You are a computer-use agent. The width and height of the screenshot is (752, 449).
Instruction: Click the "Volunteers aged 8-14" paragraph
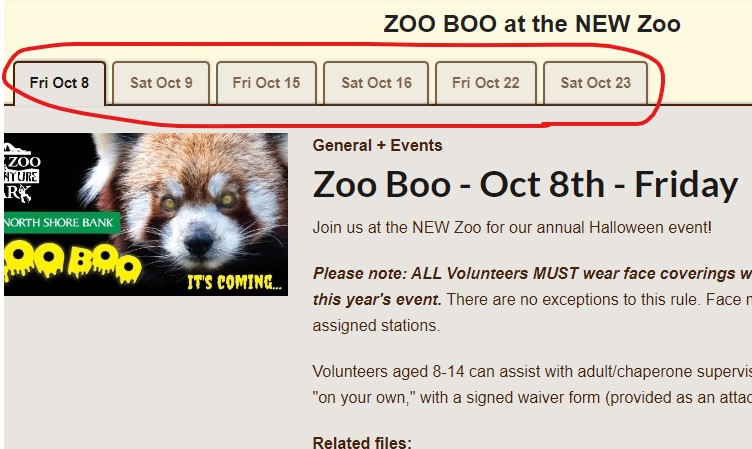[530, 370]
